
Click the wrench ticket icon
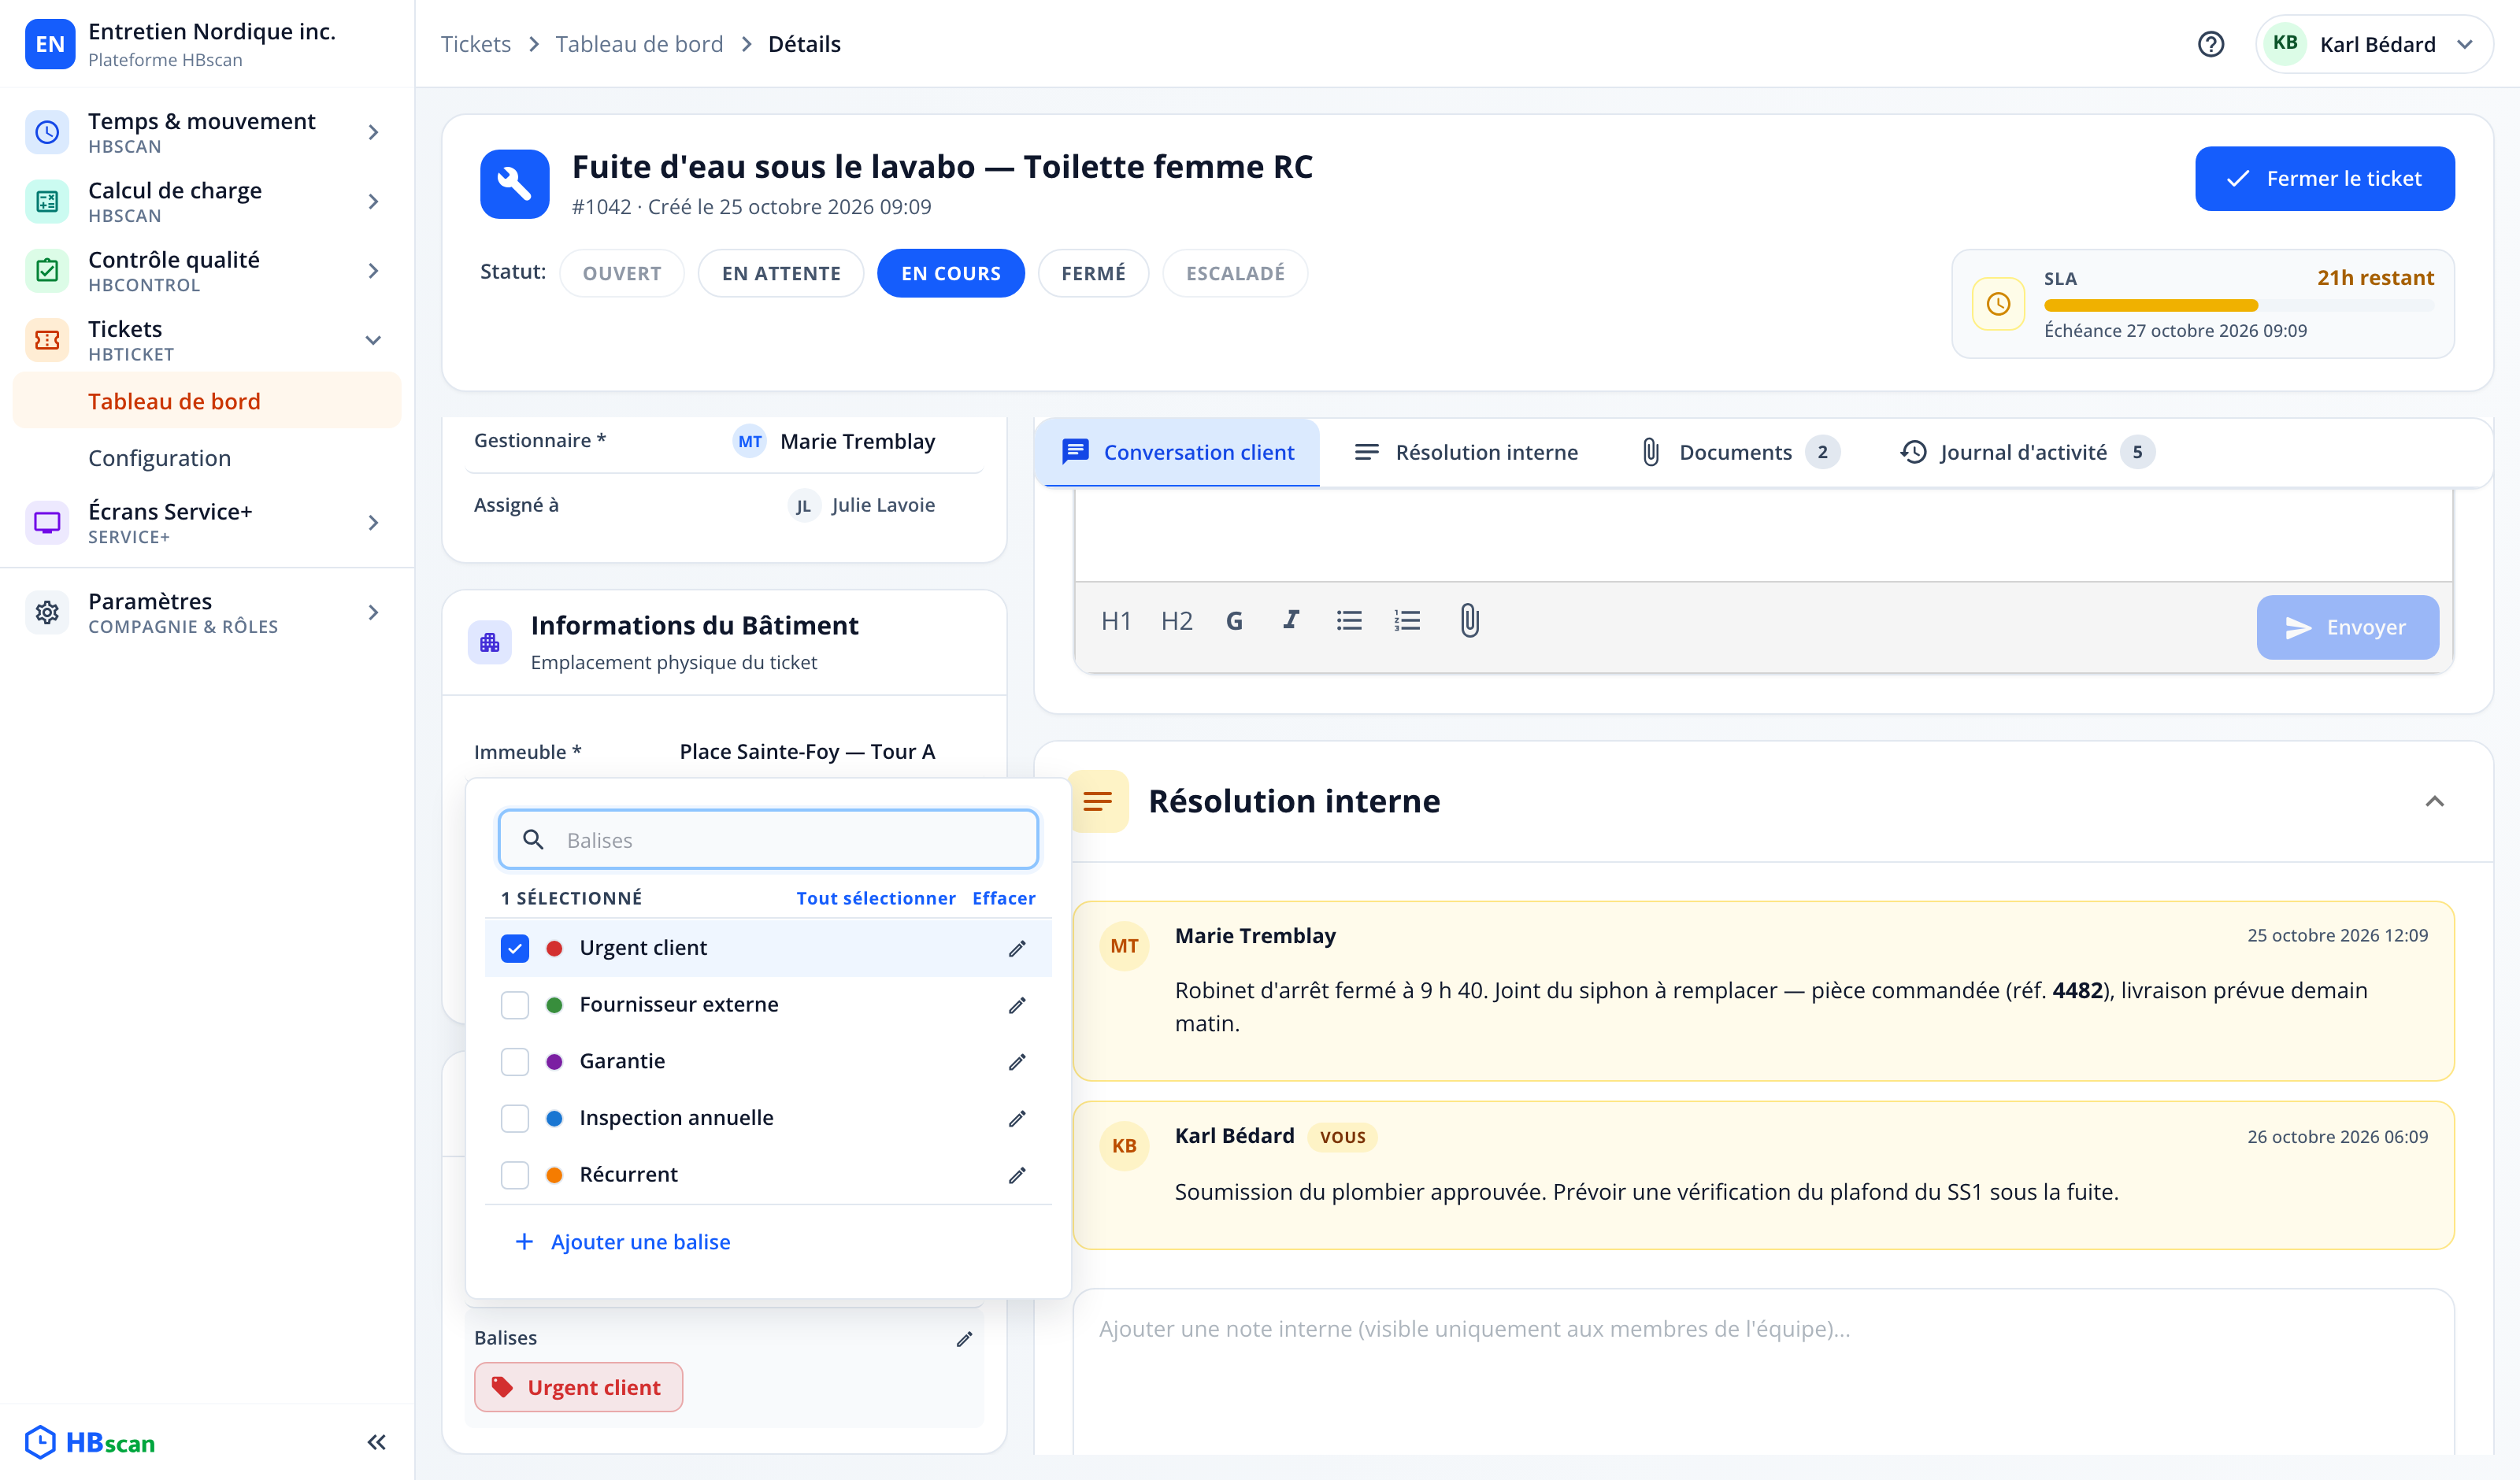click(x=514, y=184)
